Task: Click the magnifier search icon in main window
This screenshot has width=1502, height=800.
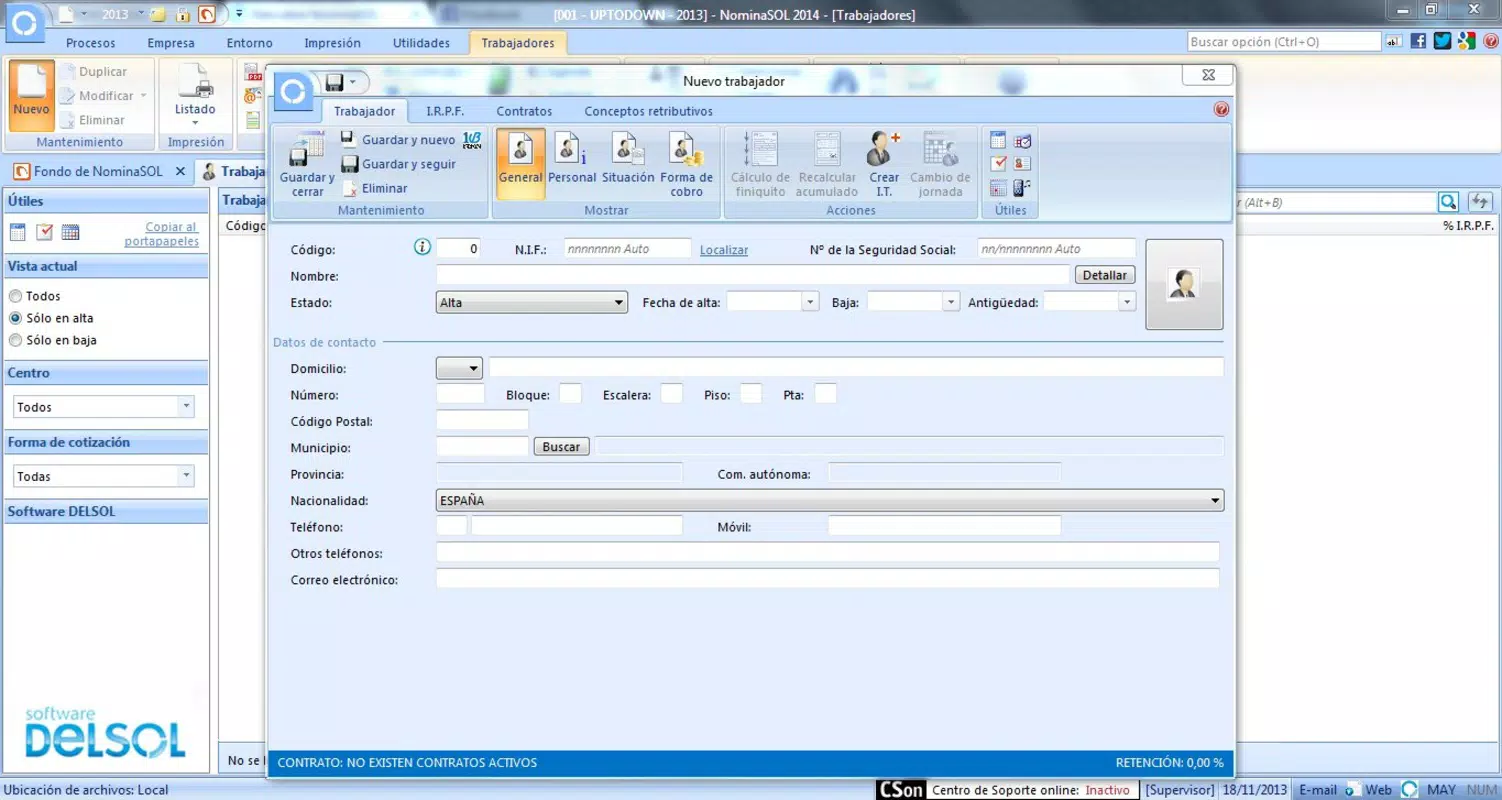Action: tap(1448, 202)
